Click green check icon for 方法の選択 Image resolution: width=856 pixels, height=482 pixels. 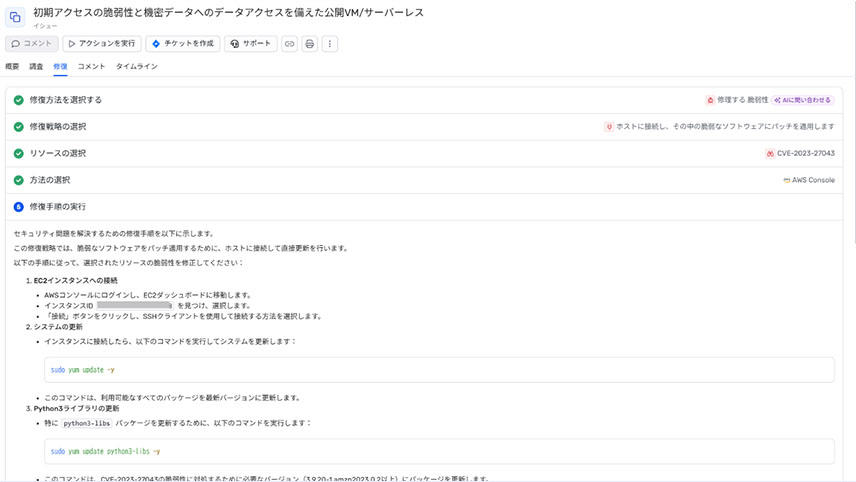[19, 180]
